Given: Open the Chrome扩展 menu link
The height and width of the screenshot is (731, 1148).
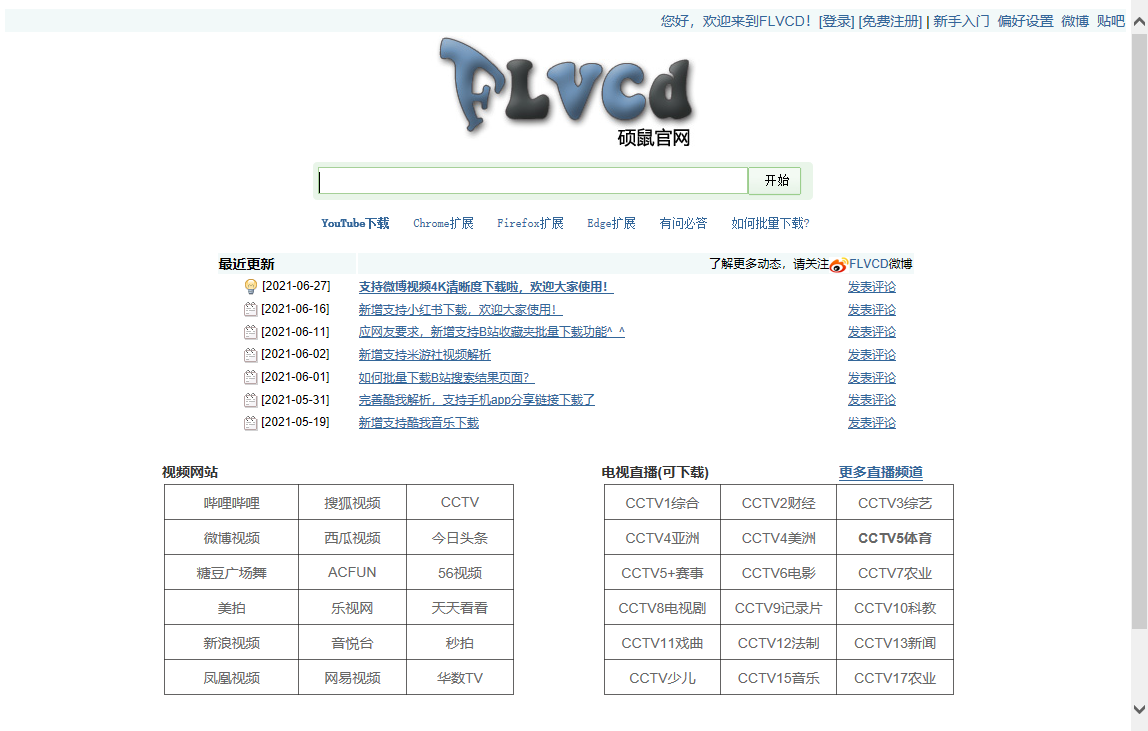Looking at the screenshot, I should click(443, 223).
